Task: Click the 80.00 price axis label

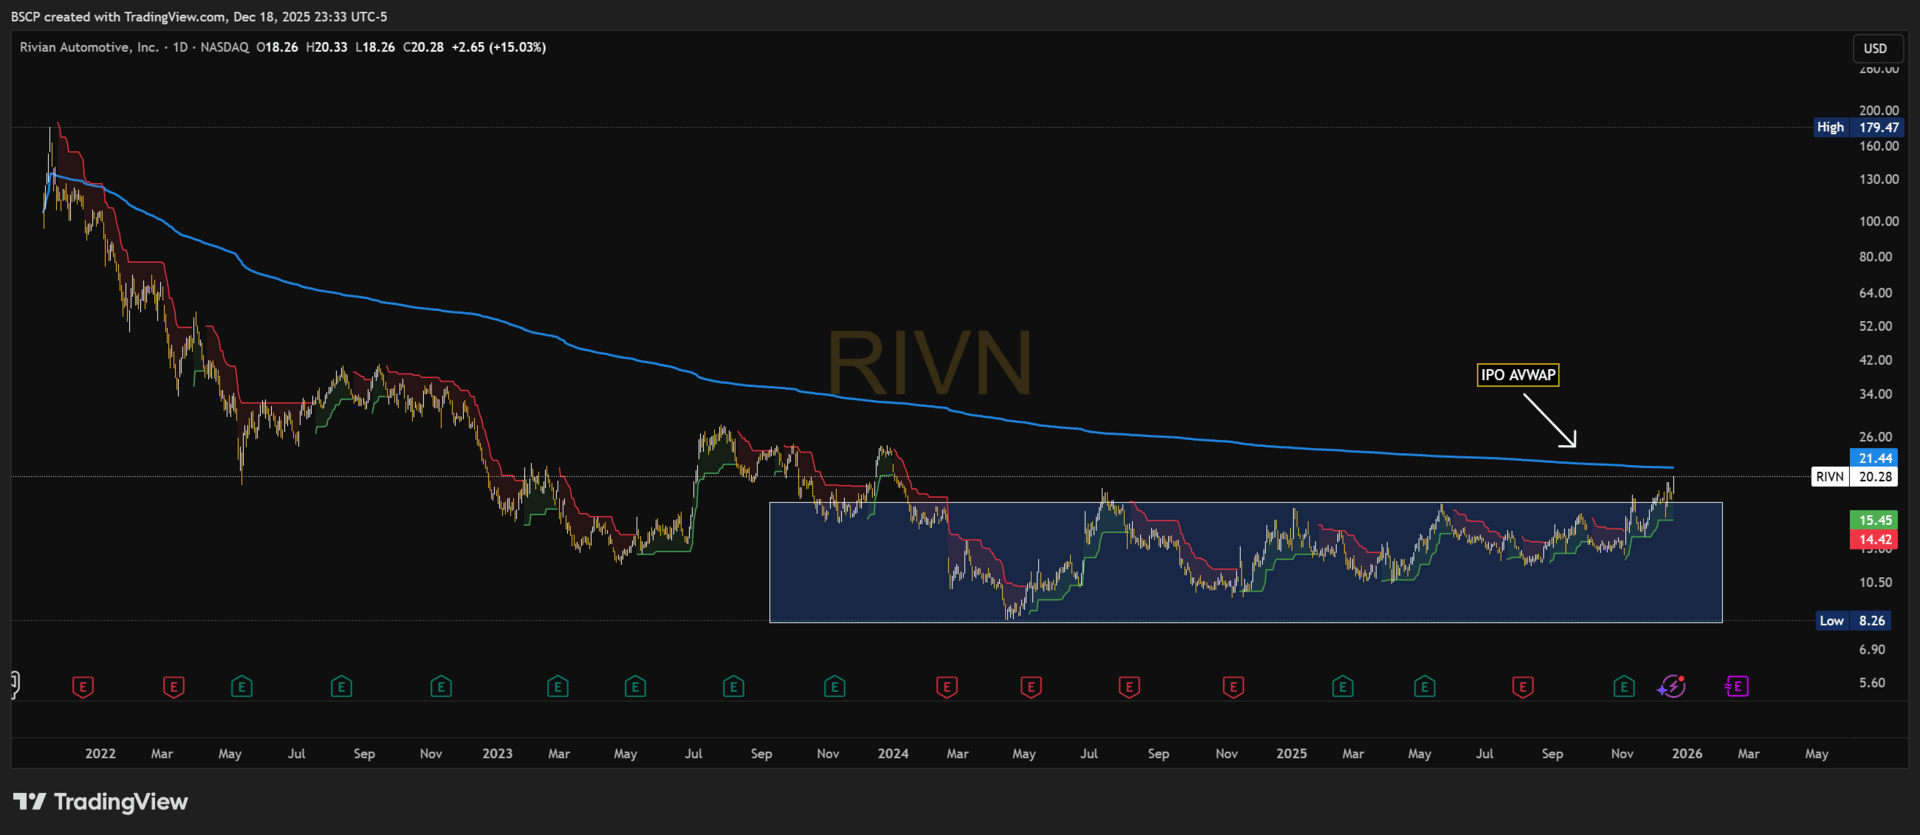Action: point(1876,257)
